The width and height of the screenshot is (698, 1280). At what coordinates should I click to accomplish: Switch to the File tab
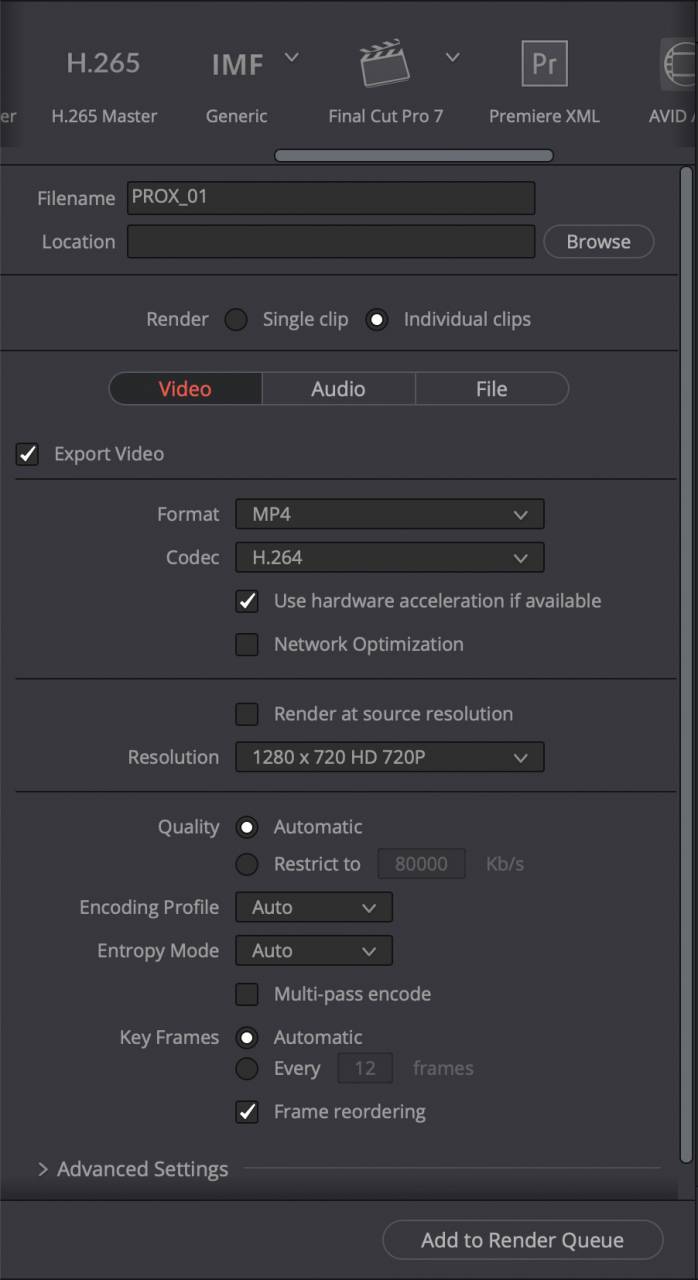[x=491, y=389]
